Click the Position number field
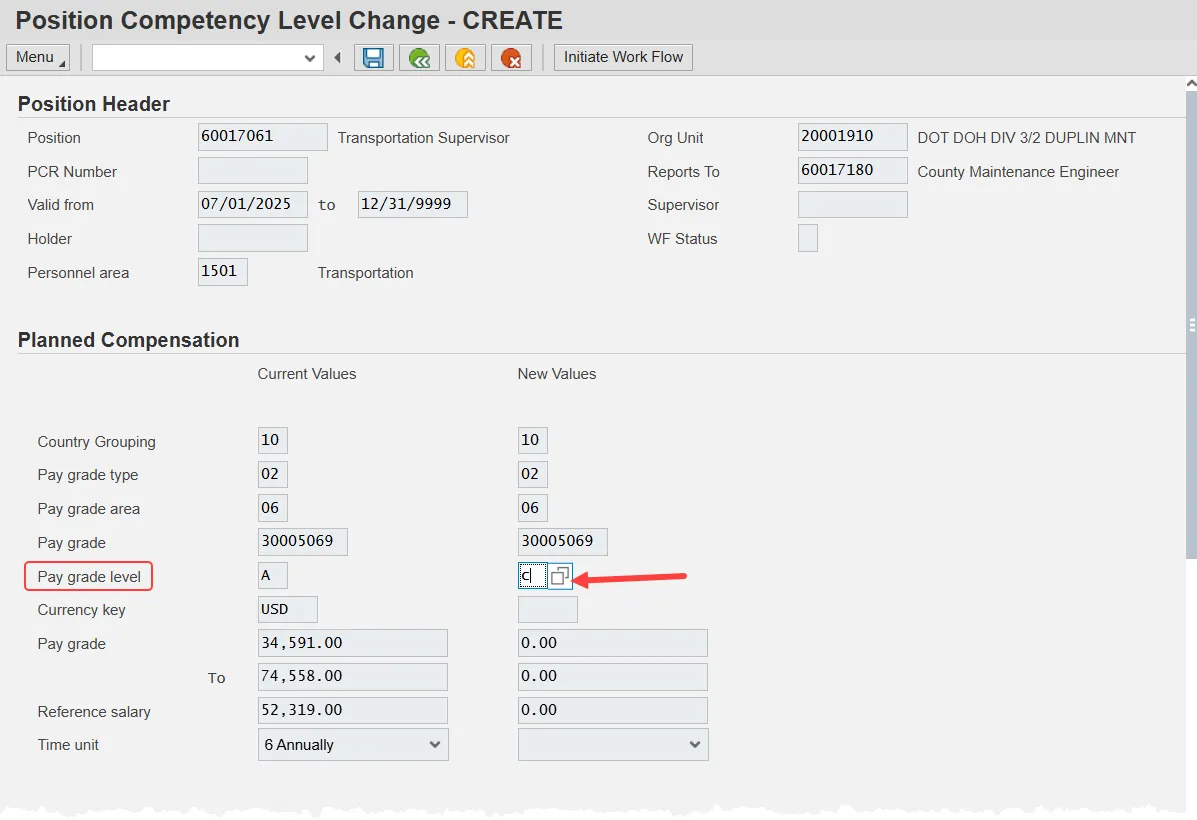Screen dimensions: 1197x820 [262, 137]
